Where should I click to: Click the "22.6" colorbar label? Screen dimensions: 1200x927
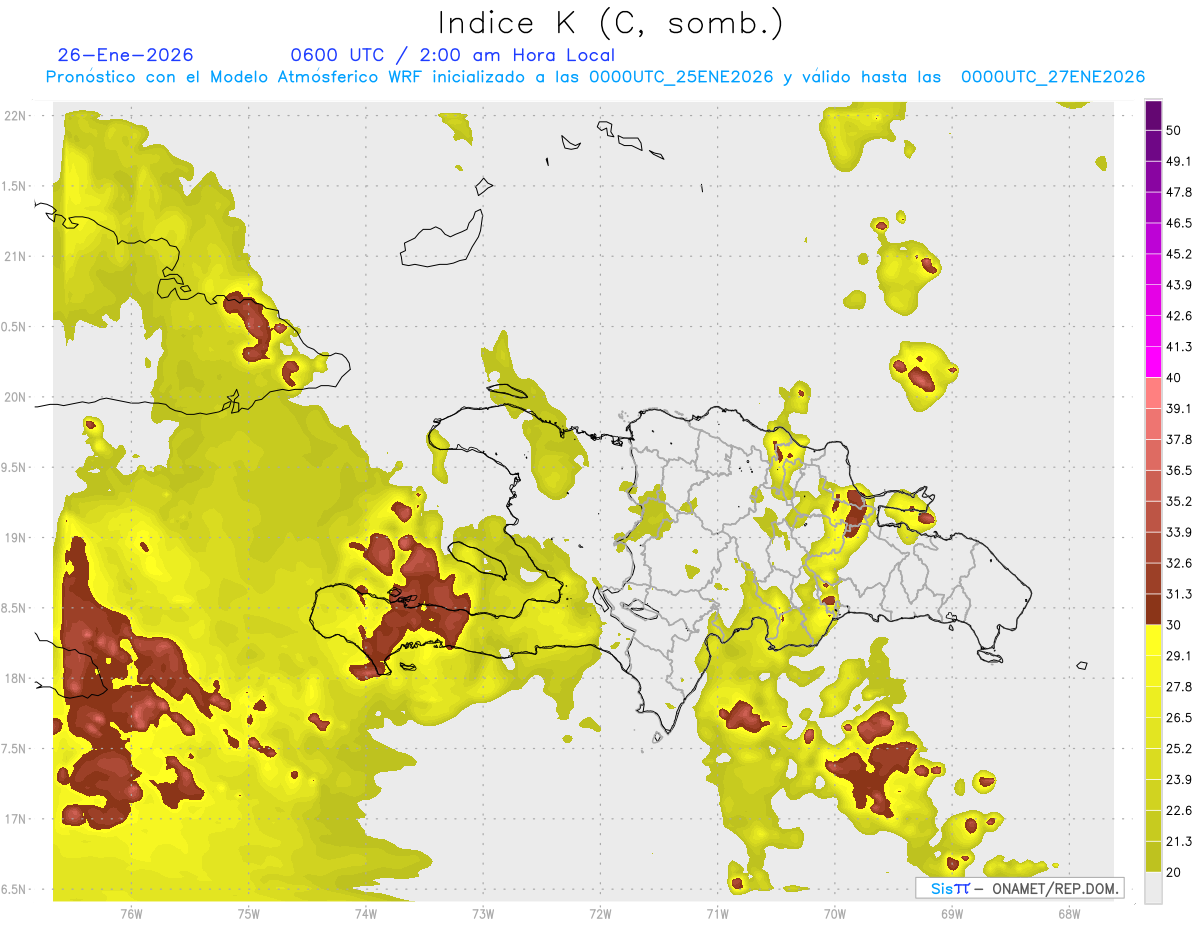1179,810
